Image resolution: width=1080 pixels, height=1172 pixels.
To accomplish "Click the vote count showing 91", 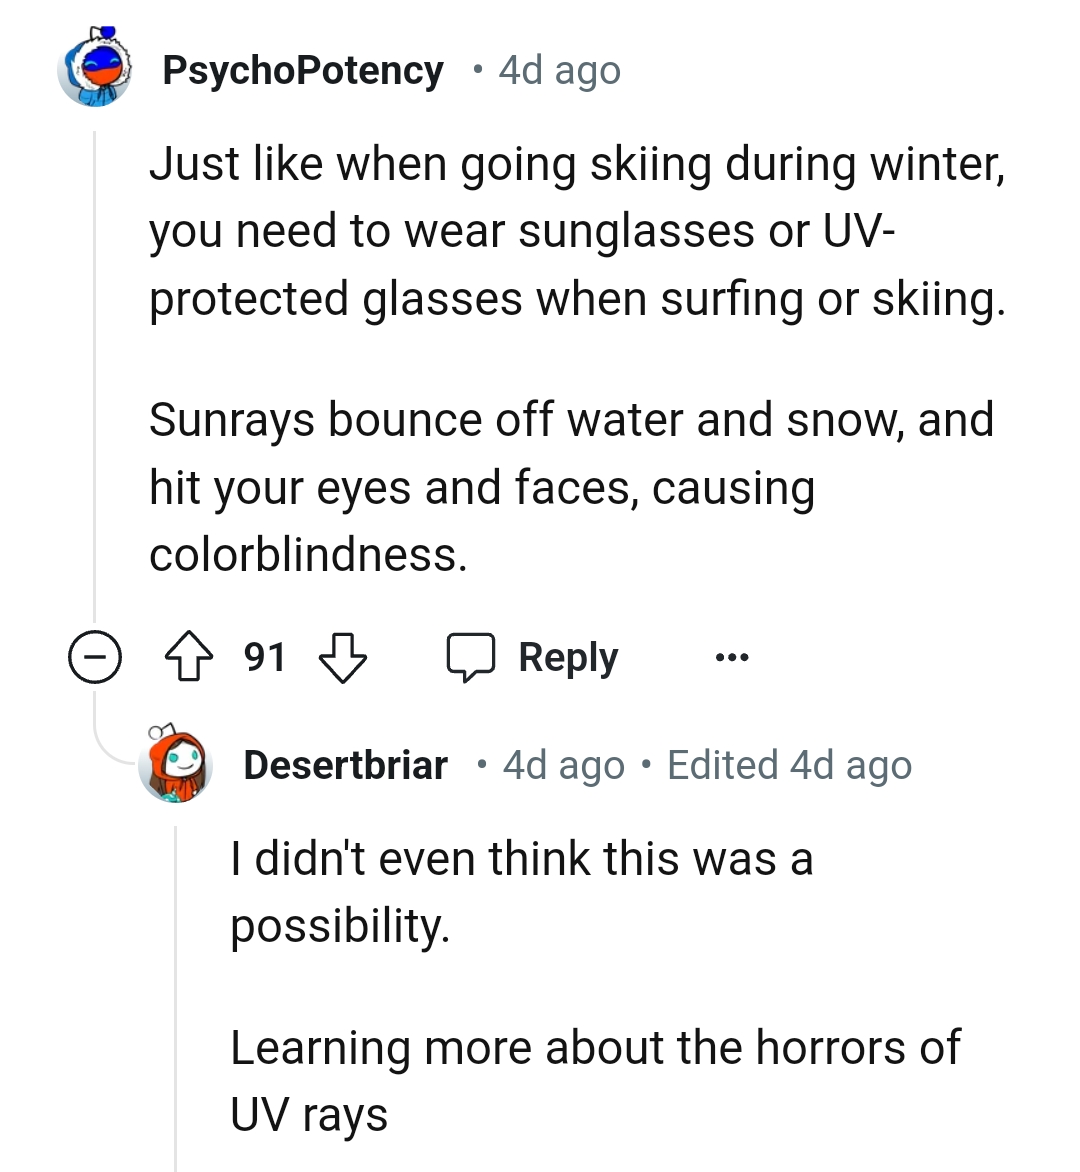I will coord(264,657).
